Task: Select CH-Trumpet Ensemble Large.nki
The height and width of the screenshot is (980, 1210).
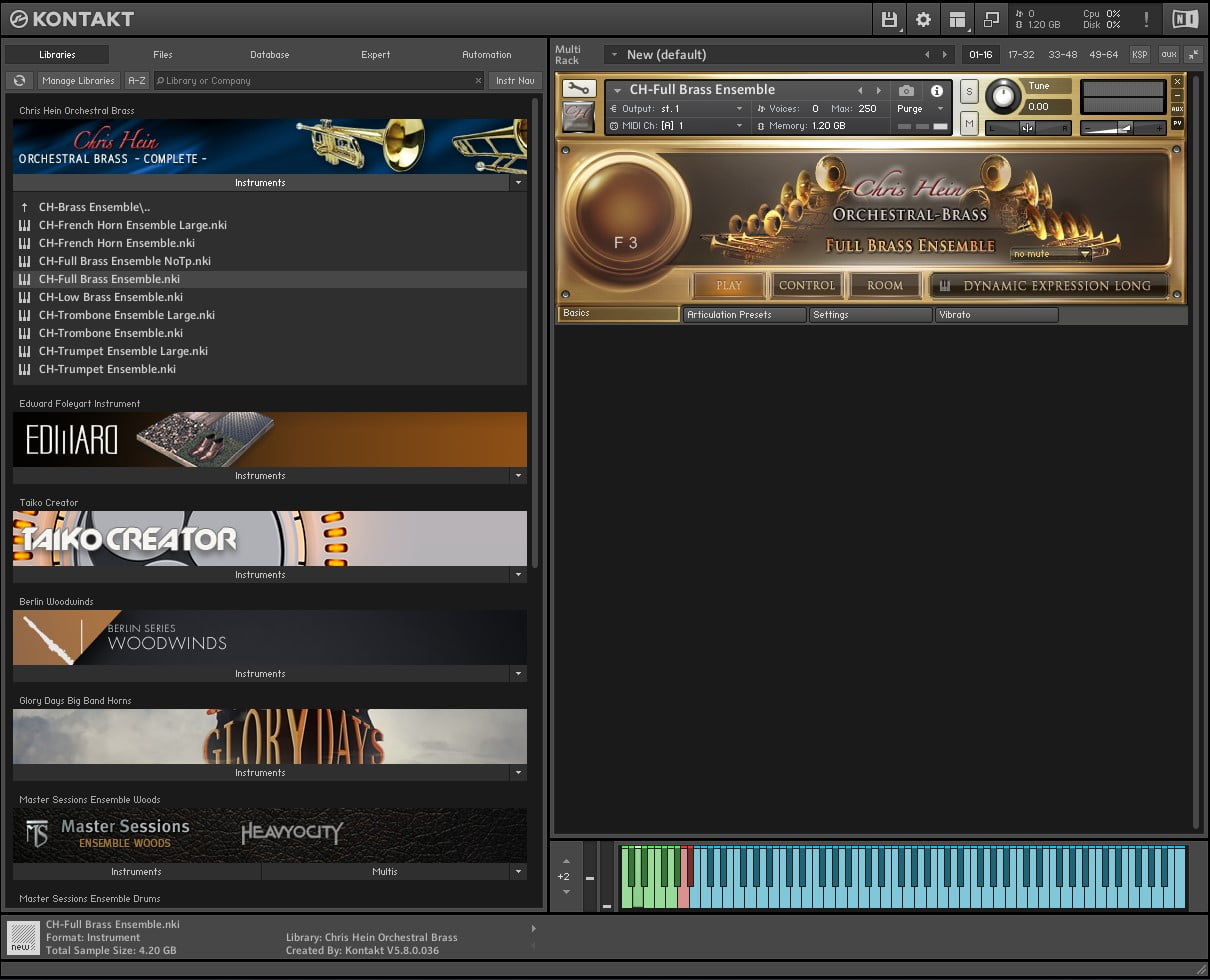Action: coord(270,351)
